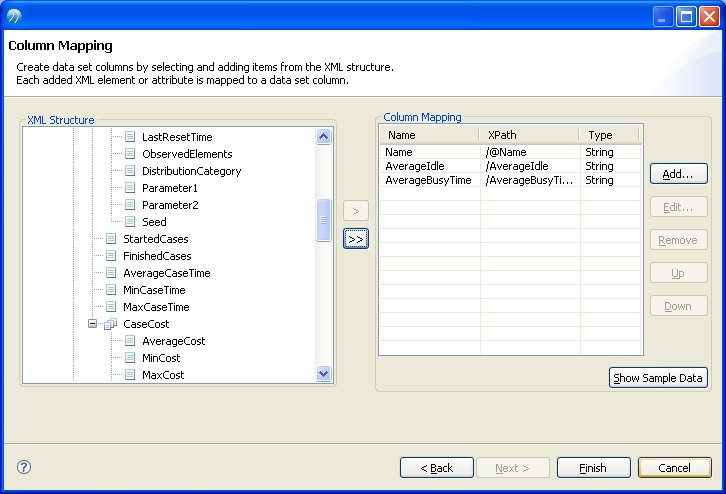Collapse the CaseCost tree node

[92, 324]
